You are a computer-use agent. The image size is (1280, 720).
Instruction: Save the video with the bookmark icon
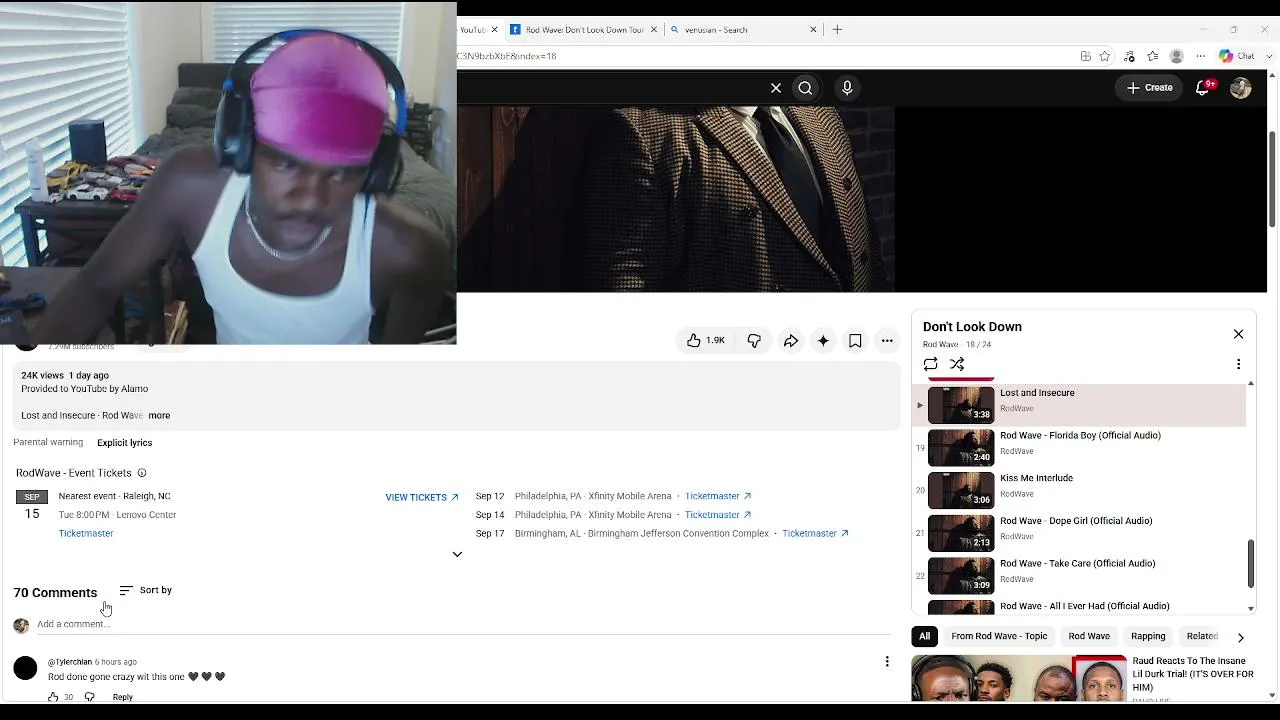(x=855, y=341)
